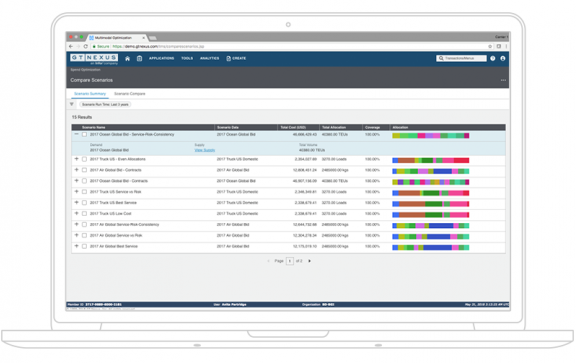Focus the Transactions/Menus search field
Image resolution: width=576 pixels, height=363 pixels.
[x=461, y=58]
